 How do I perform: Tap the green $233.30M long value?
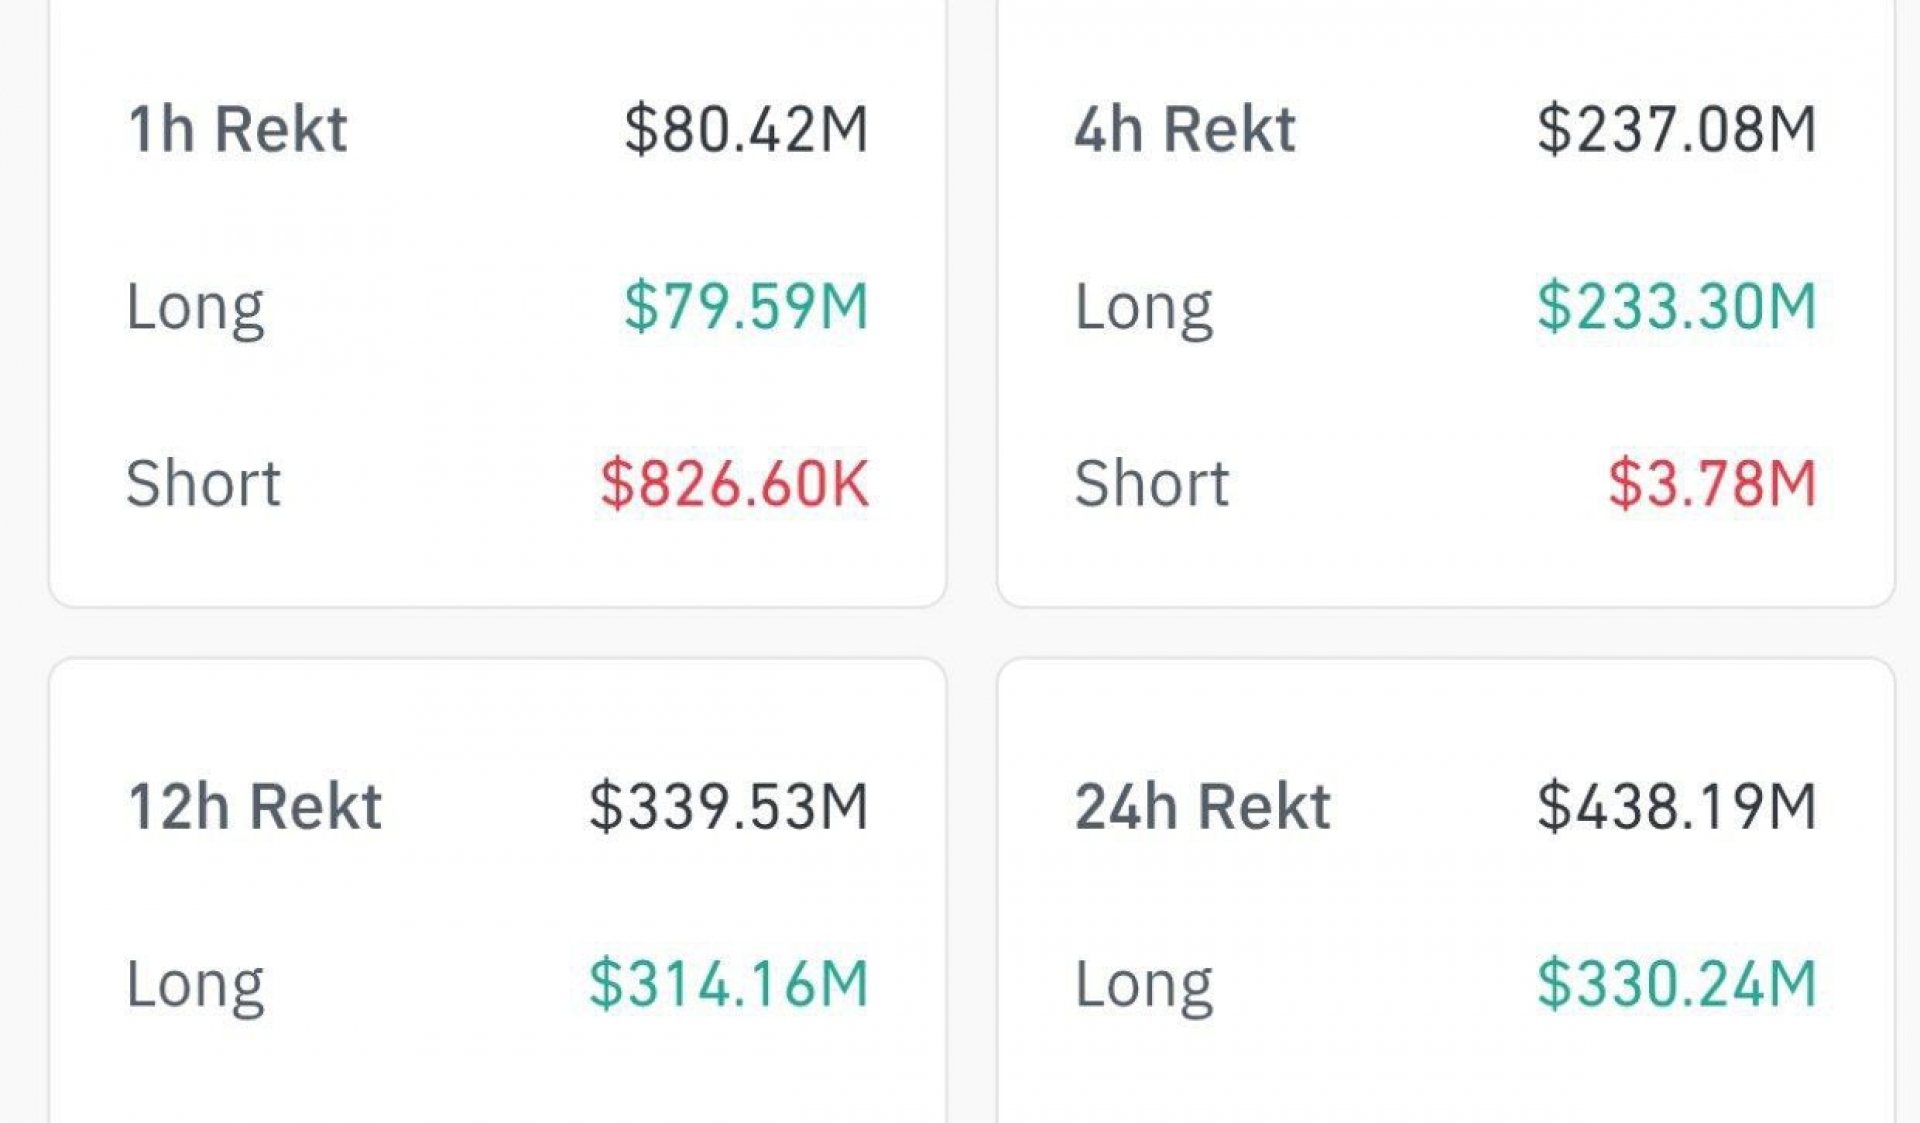click(x=1676, y=306)
